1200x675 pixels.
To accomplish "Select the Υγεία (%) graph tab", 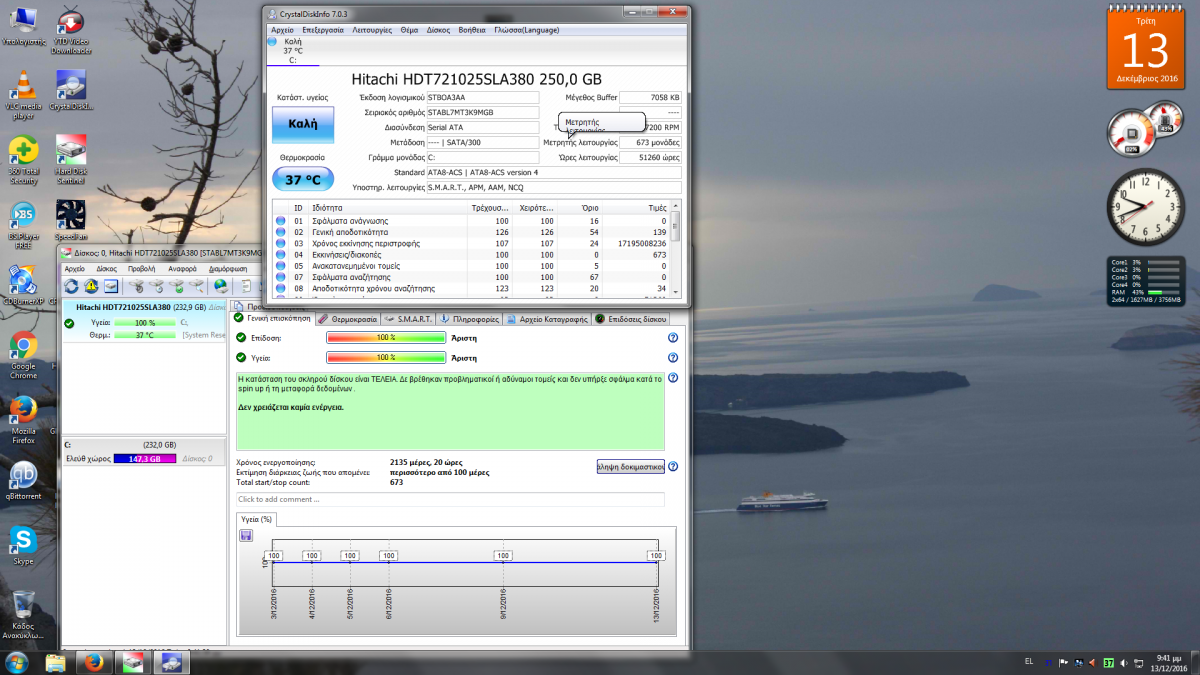I will click(x=256, y=519).
